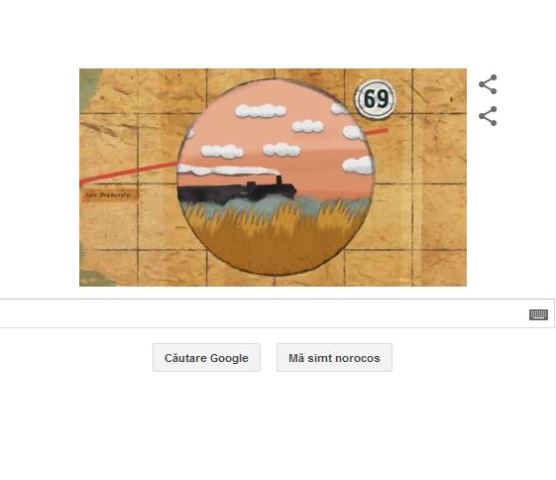Click the parchment map area right of the circle
The image size is (556, 480).
pyautogui.click(x=422, y=199)
